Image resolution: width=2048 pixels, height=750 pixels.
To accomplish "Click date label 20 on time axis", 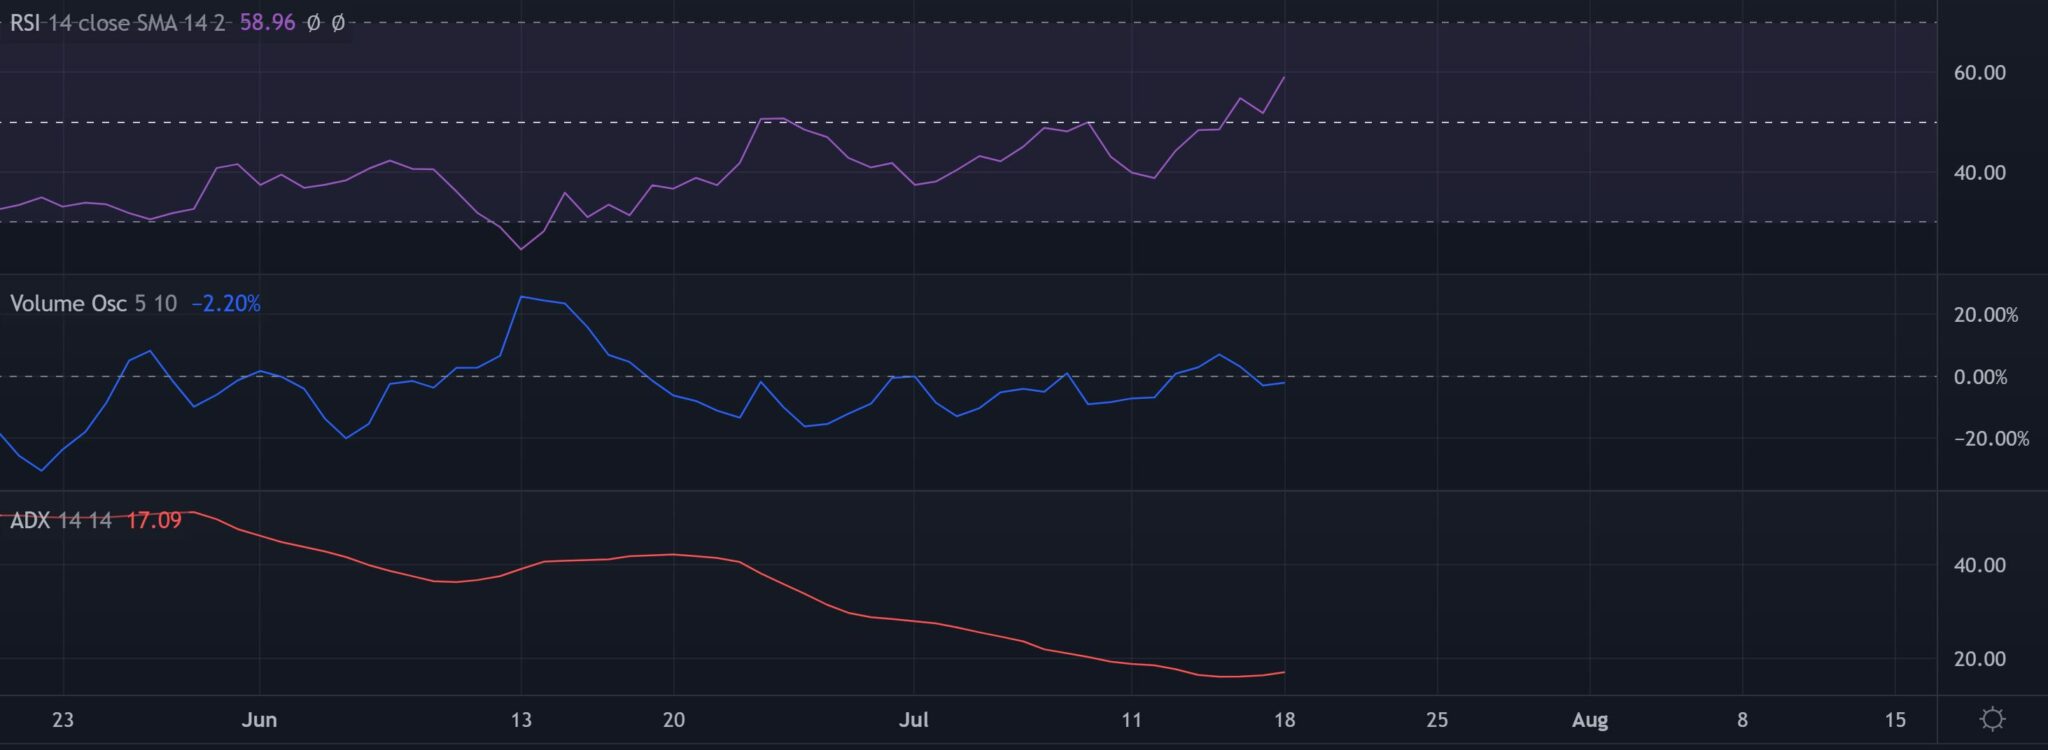I will pos(674,720).
